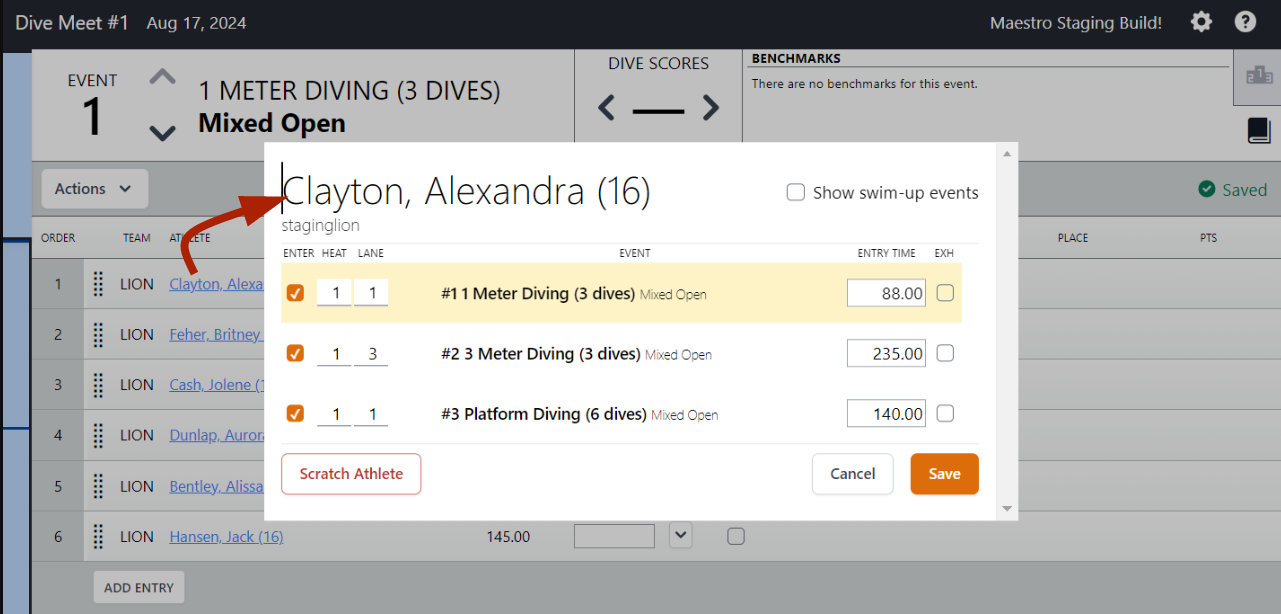Grab drag handle for order row 5
1281x614 pixels.
pyautogui.click(x=98, y=486)
